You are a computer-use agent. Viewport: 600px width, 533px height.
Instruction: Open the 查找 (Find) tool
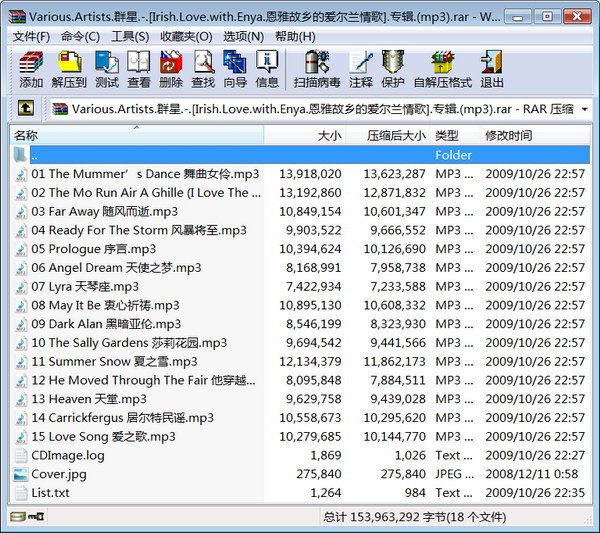point(203,69)
